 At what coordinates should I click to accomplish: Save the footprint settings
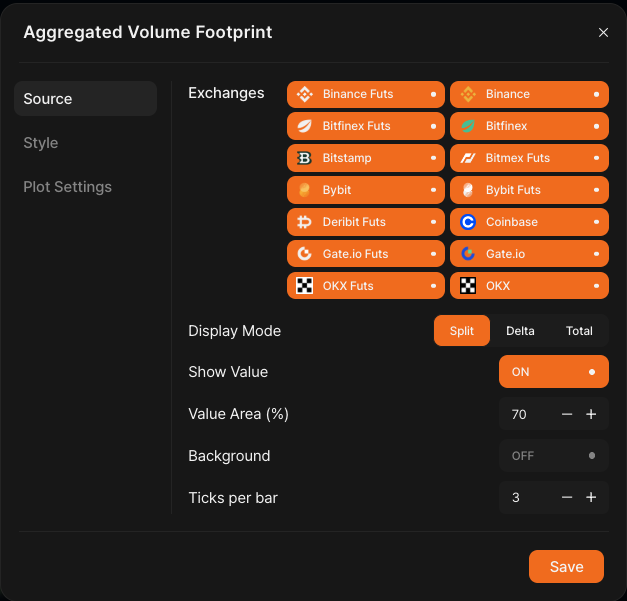567,567
